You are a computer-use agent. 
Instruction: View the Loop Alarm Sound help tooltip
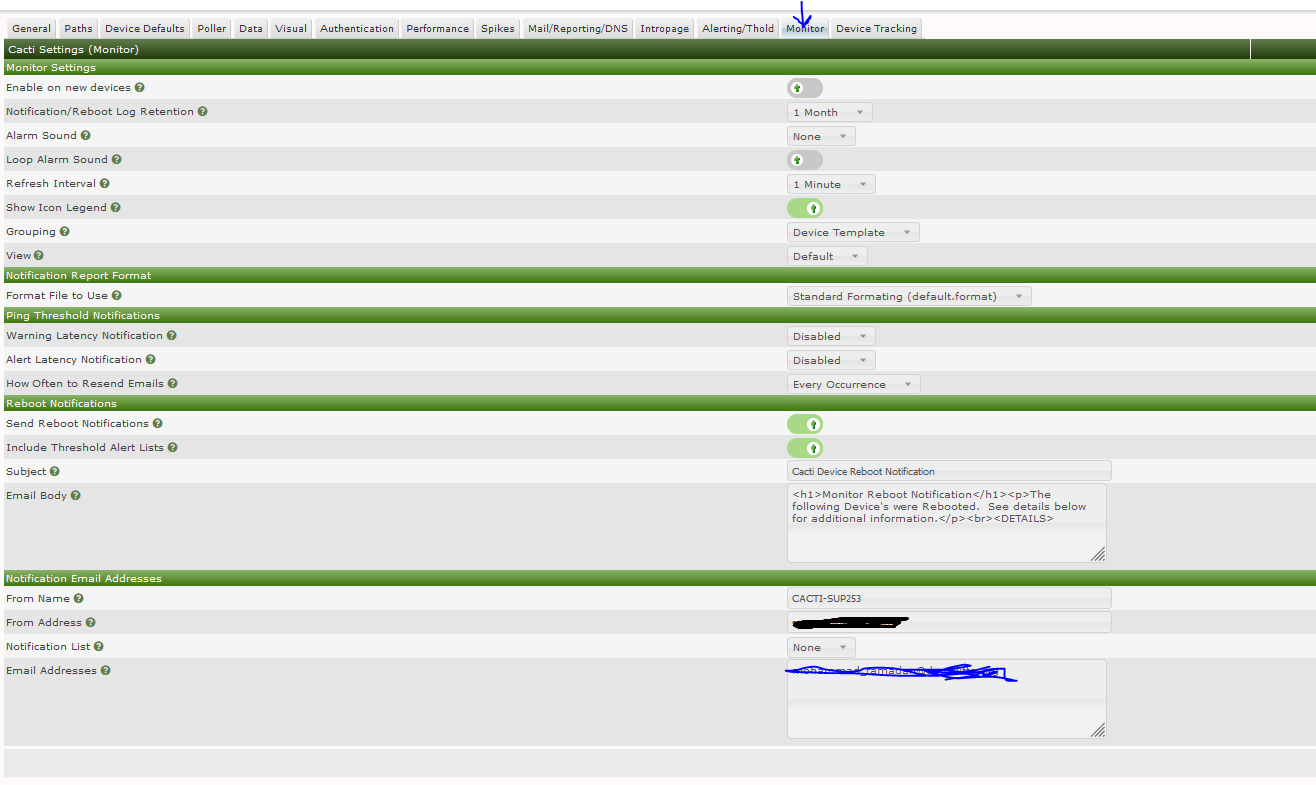(x=116, y=160)
